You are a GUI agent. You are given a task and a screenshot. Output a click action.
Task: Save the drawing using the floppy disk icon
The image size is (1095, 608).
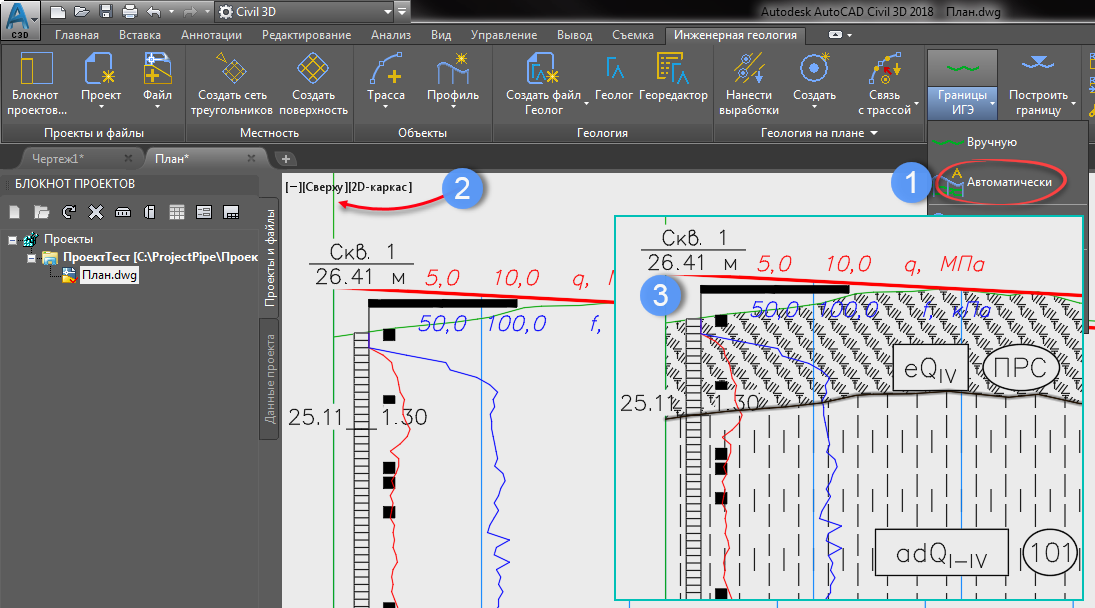(105, 11)
